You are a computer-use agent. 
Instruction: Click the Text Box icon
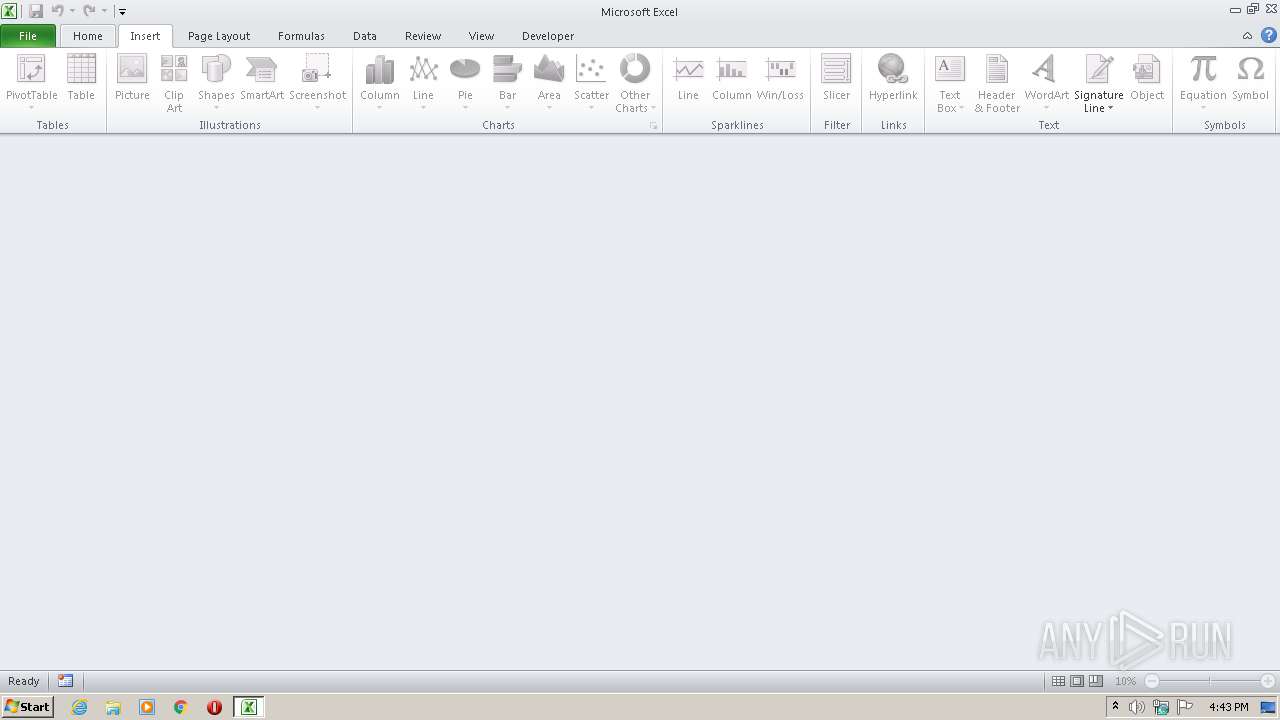tap(949, 70)
